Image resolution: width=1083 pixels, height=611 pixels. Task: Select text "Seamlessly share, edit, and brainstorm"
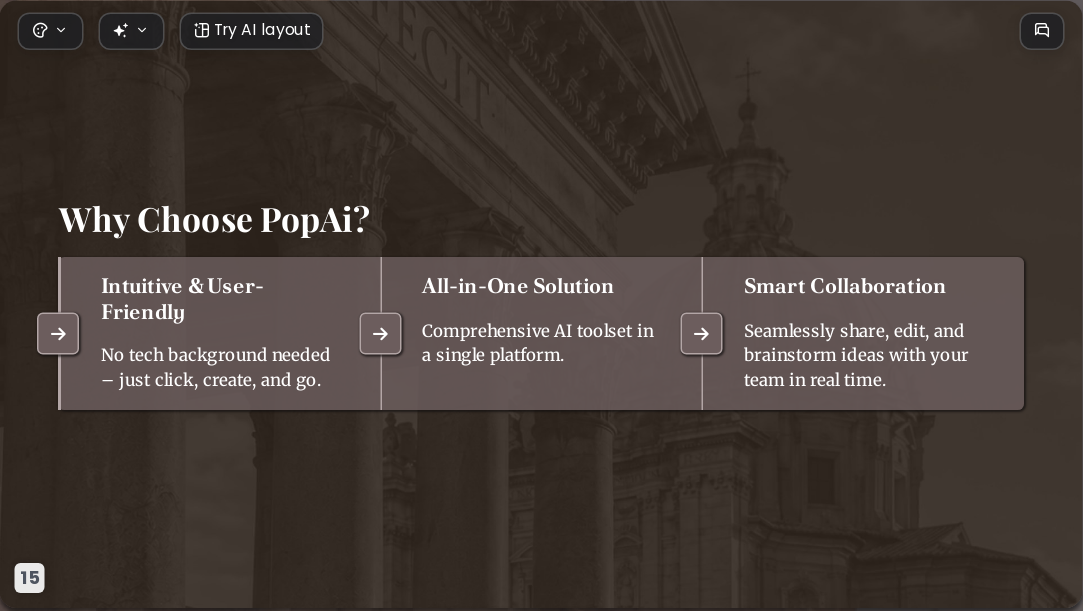(x=854, y=343)
